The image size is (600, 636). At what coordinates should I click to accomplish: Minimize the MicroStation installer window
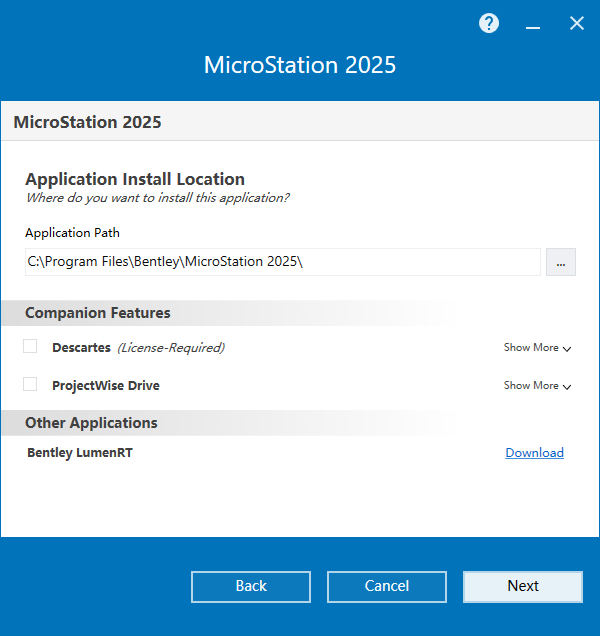point(533,25)
